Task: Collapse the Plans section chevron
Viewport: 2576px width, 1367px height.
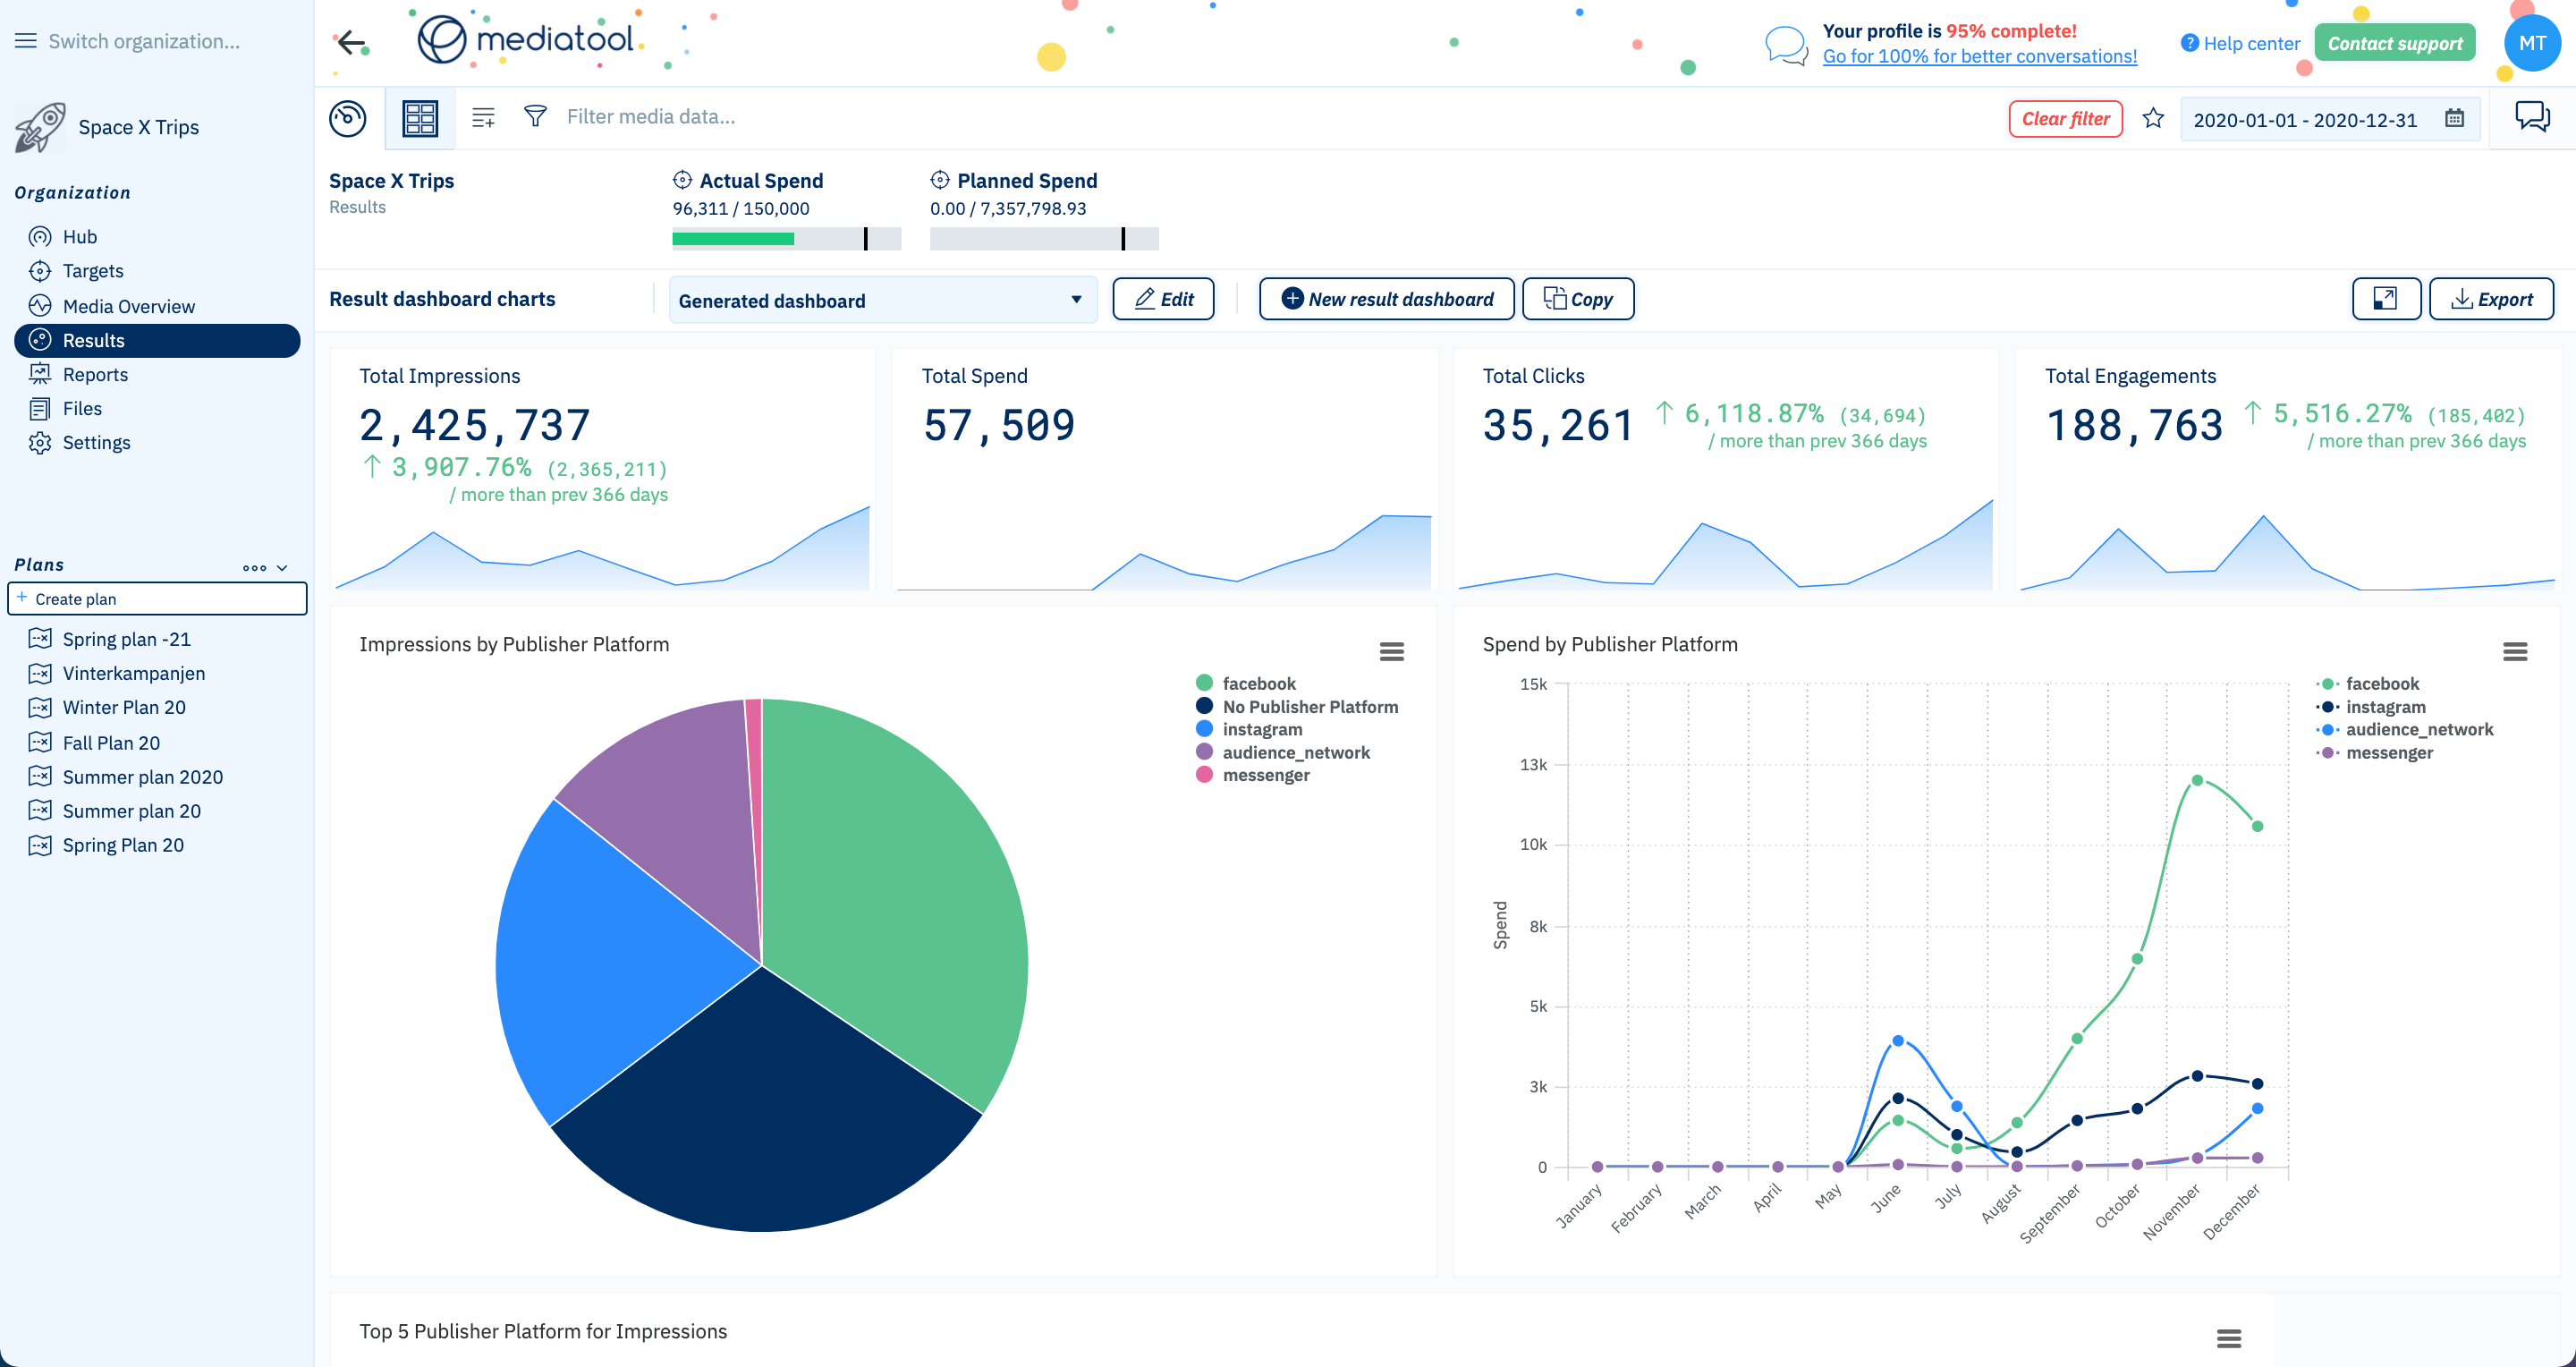Action: [x=283, y=567]
